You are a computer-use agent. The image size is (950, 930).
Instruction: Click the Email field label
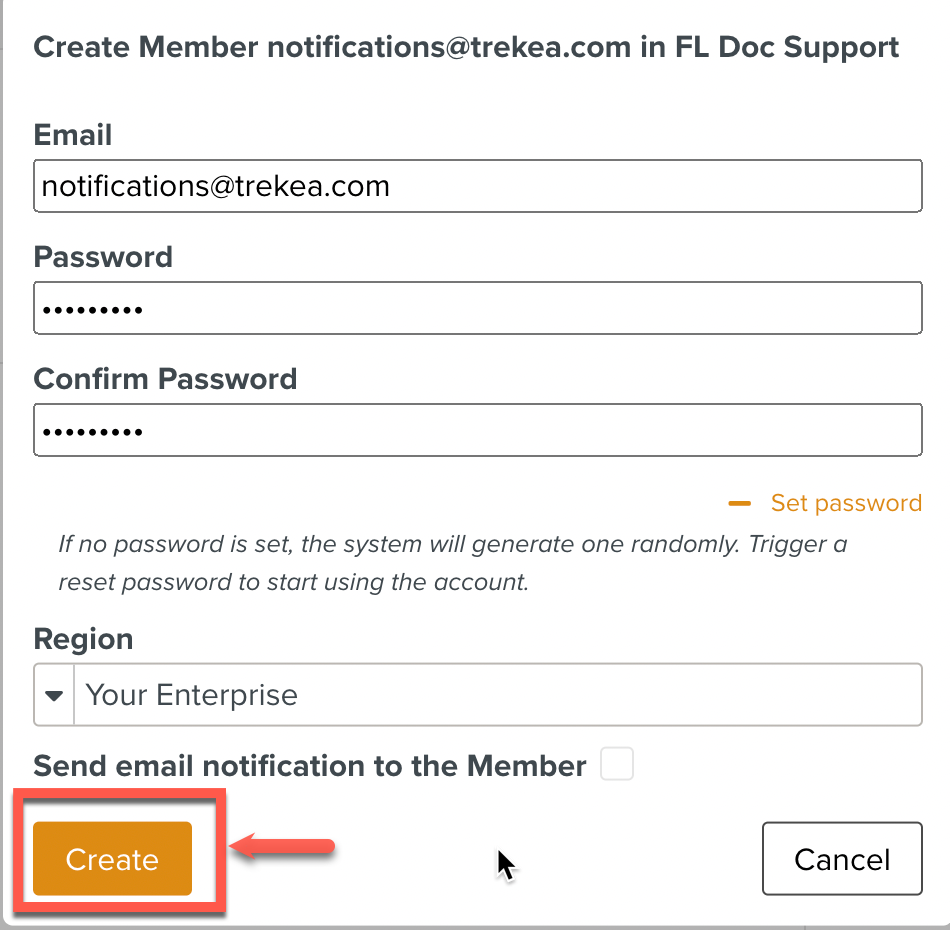coord(73,135)
